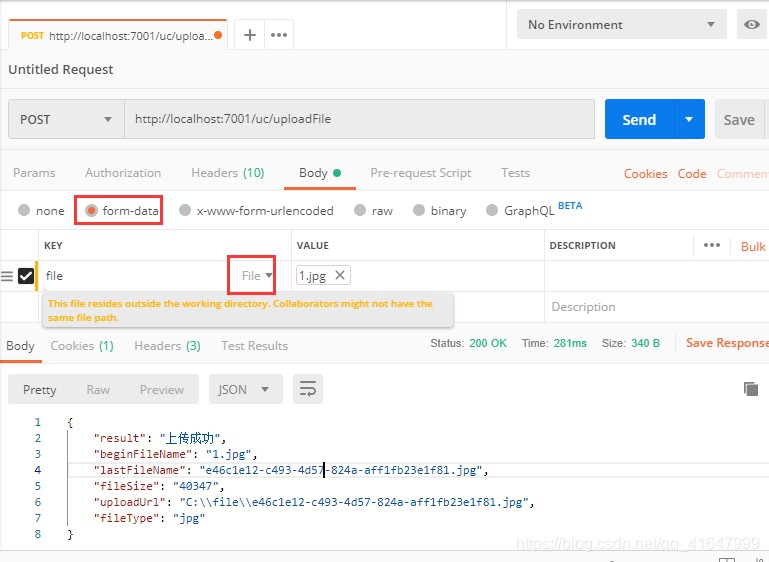769x562 pixels.
Task: Click the eye environment quick look icon
Action: (x=752, y=25)
